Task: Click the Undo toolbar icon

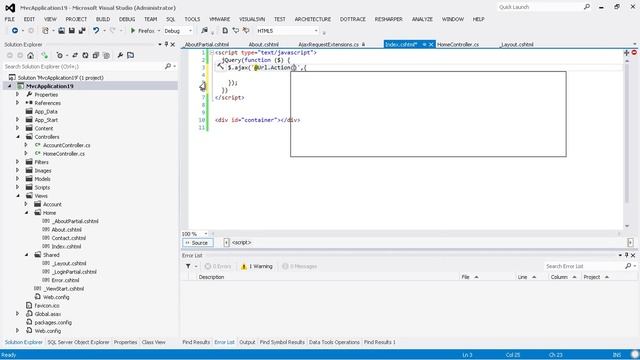Action: click(x=96, y=31)
